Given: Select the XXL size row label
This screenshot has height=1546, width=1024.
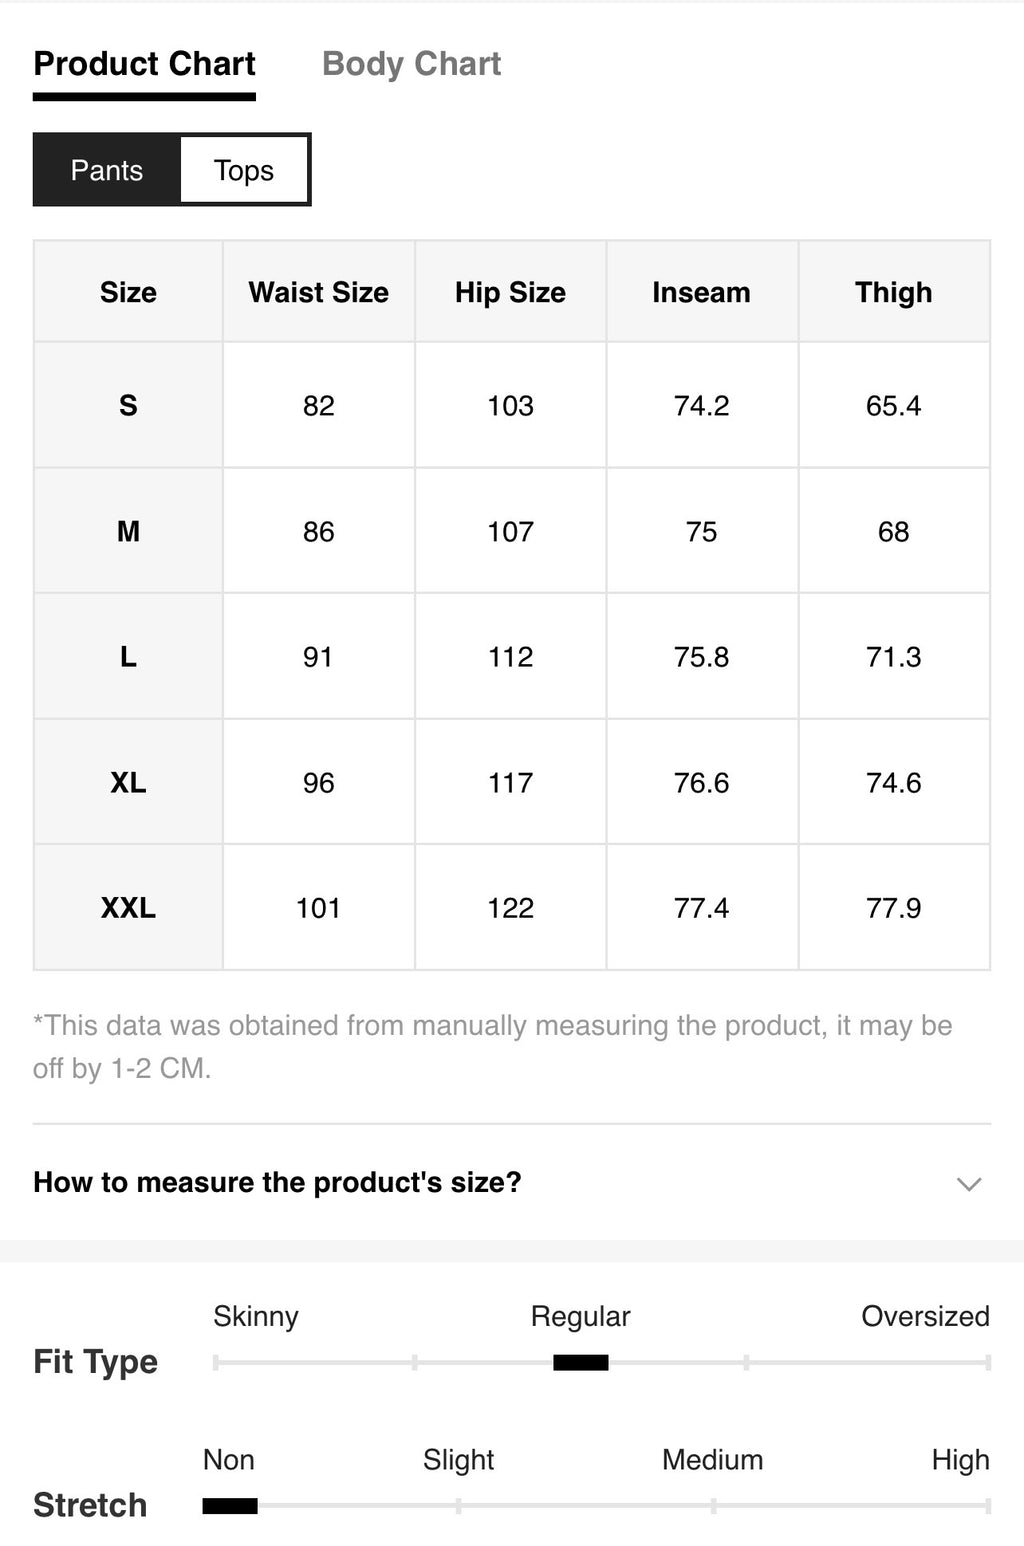Looking at the screenshot, I should pyautogui.click(x=128, y=908).
